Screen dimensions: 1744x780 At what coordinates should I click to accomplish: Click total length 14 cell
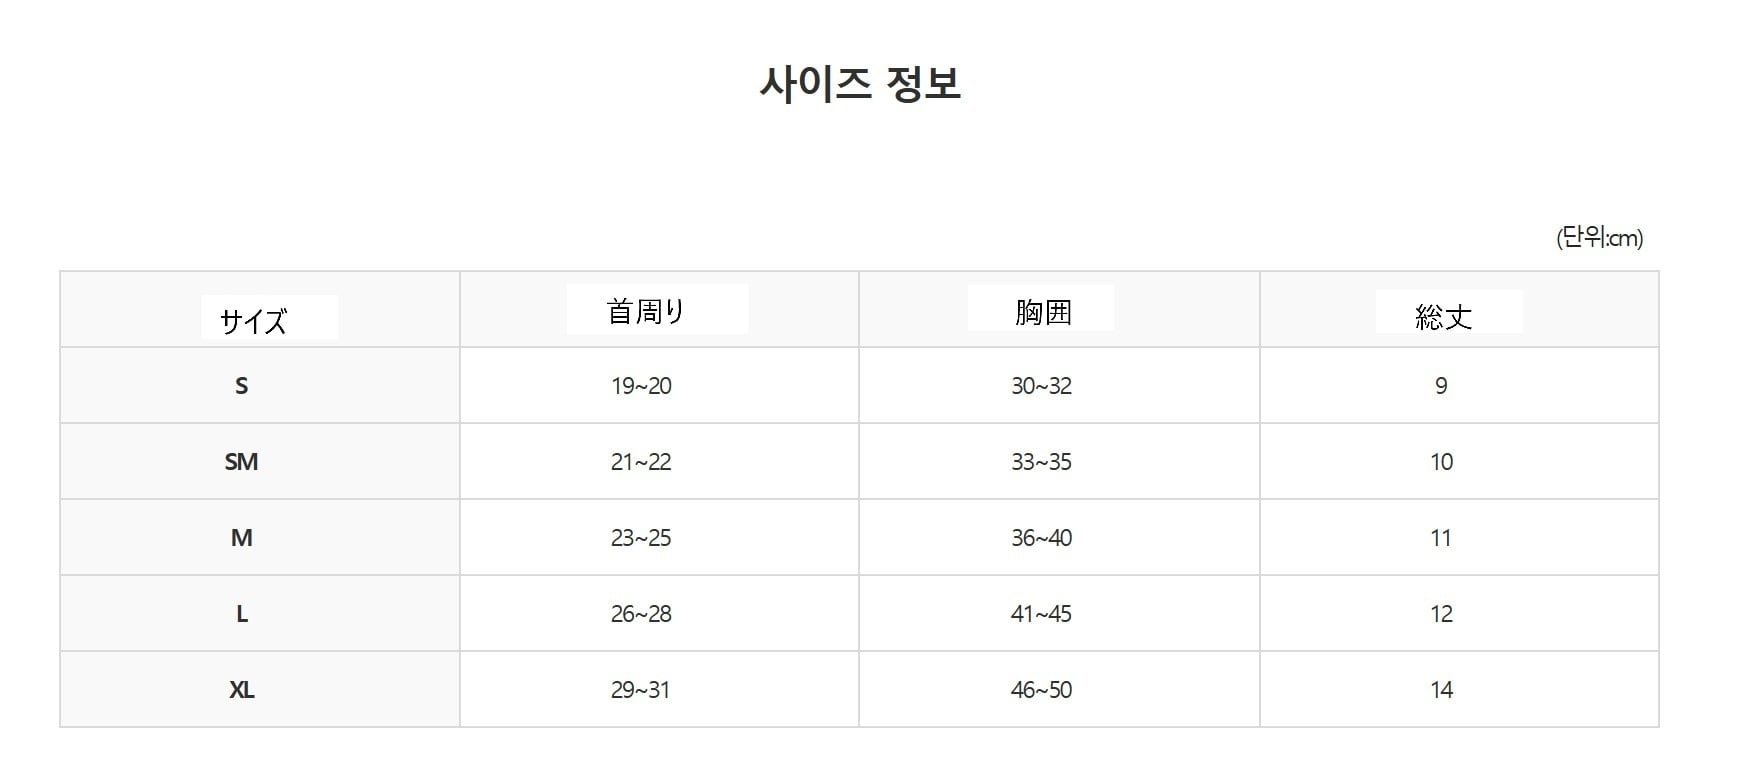pos(1459,690)
